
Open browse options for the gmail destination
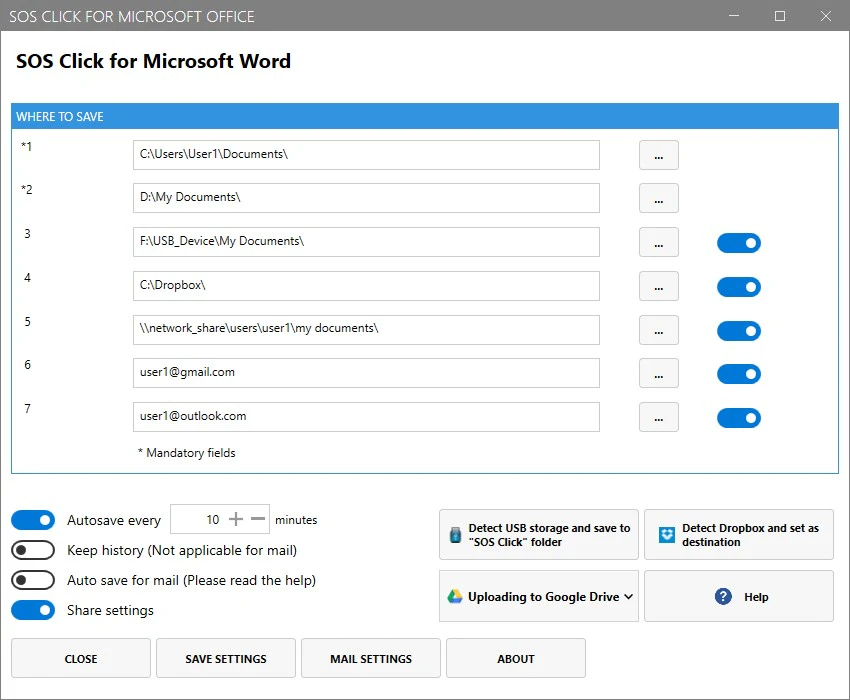click(x=658, y=374)
